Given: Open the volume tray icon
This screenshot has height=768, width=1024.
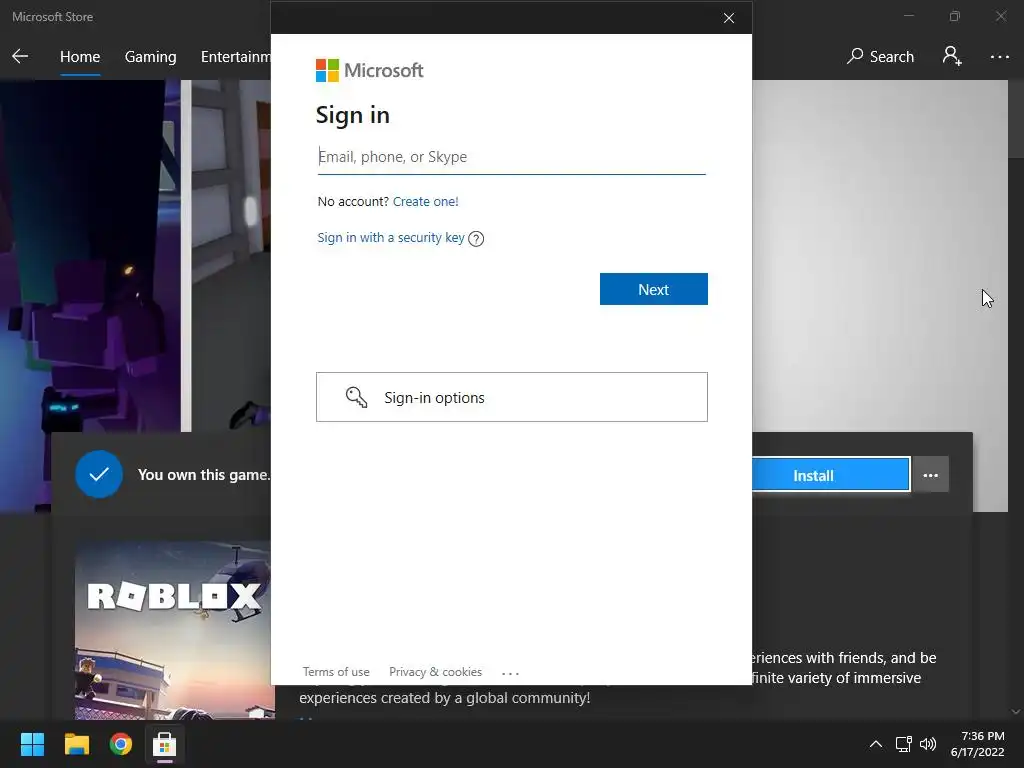Looking at the screenshot, I should (928, 744).
